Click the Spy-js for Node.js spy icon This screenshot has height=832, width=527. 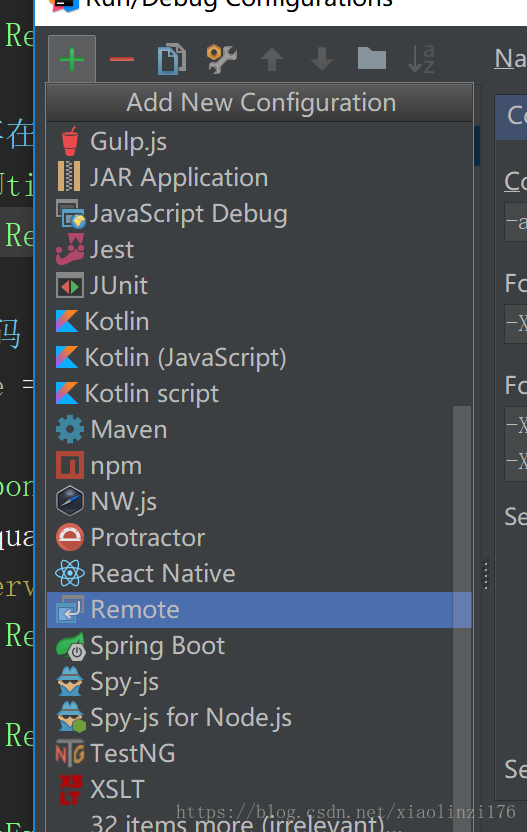click(71, 717)
